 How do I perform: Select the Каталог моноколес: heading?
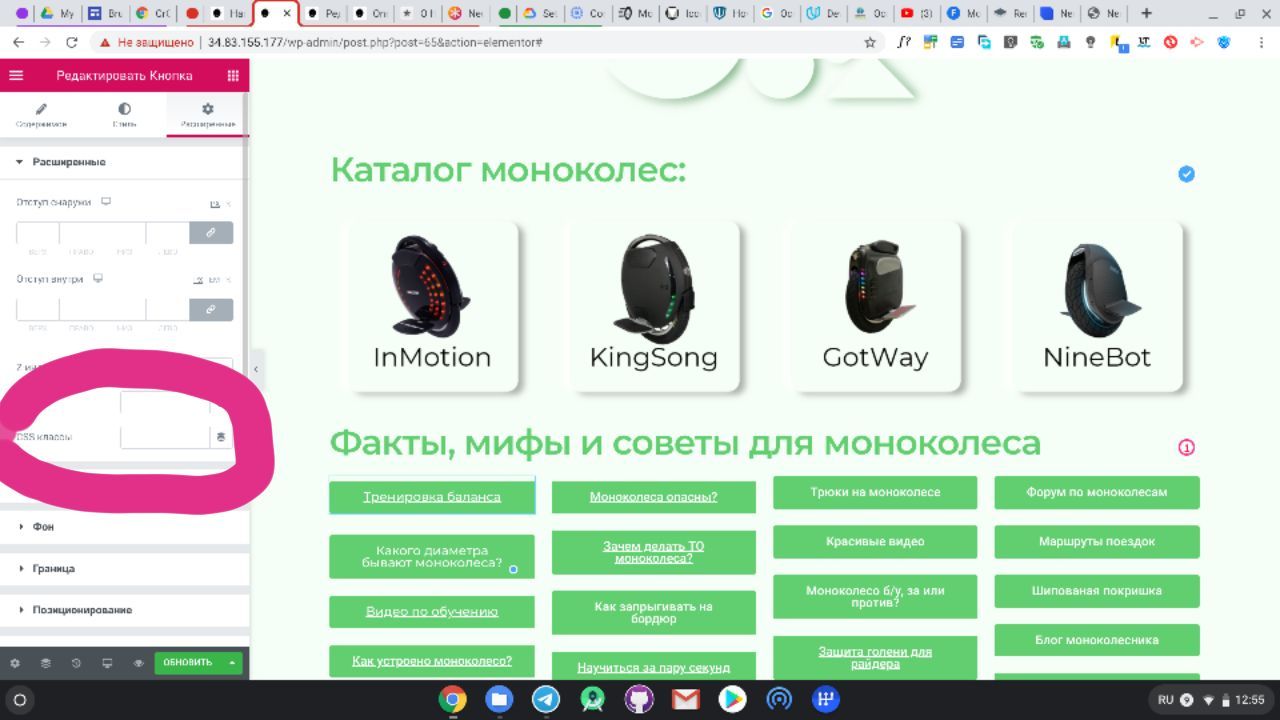tap(508, 171)
